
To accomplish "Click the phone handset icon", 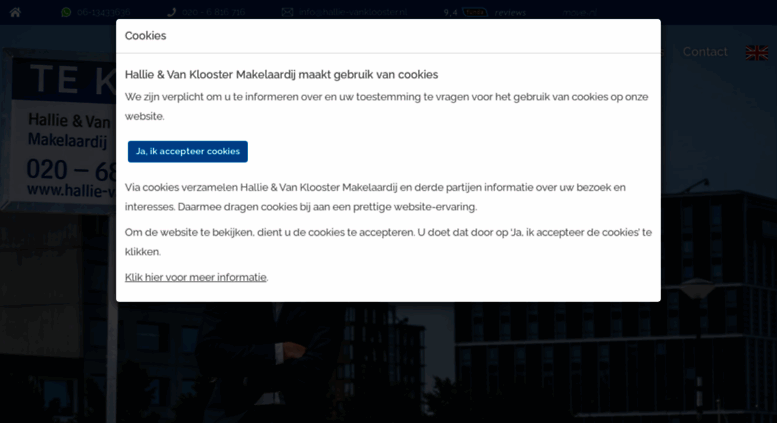I will [x=172, y=12].
